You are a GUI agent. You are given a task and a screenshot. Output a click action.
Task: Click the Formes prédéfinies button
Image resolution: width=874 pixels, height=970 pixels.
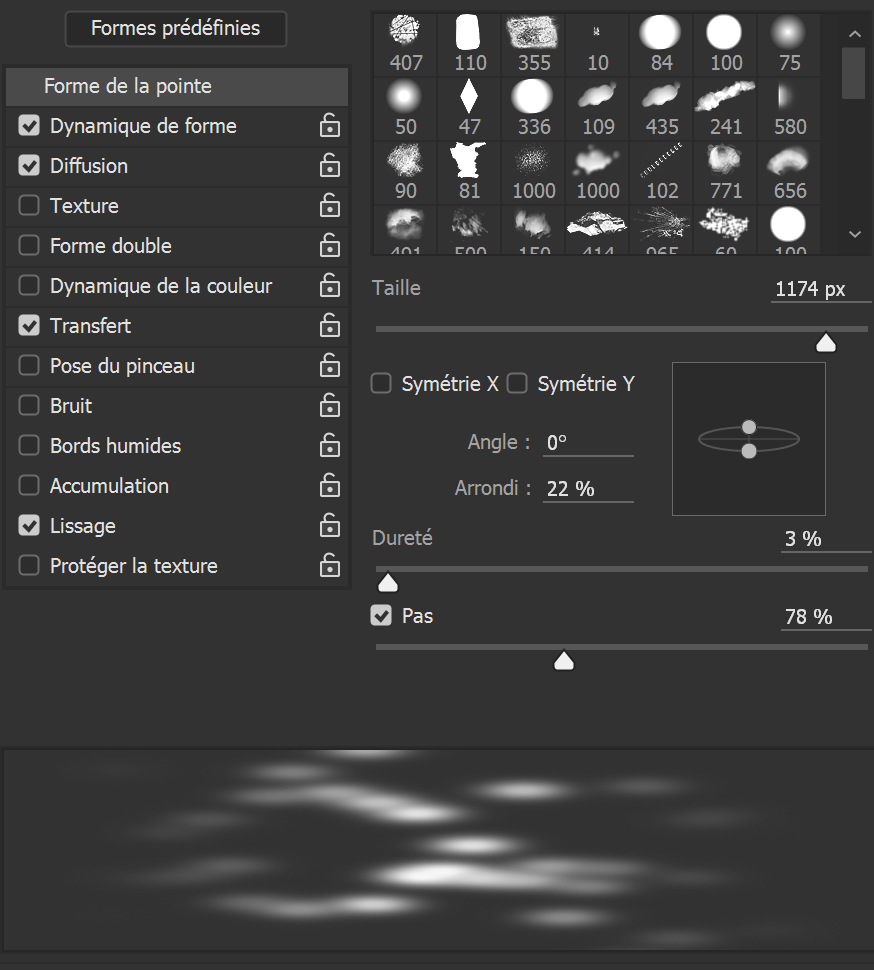point(176,29)
